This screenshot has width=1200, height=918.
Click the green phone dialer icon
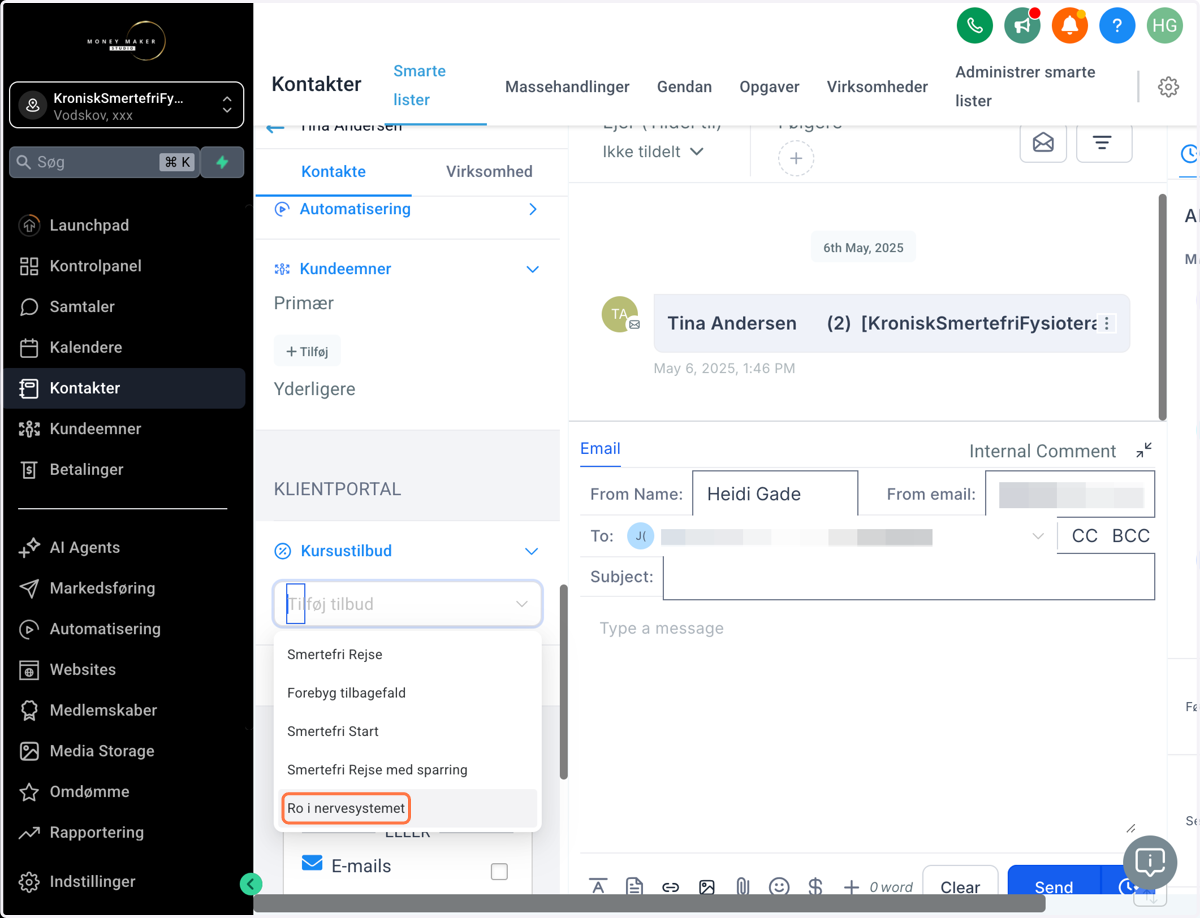click(974, 26)
